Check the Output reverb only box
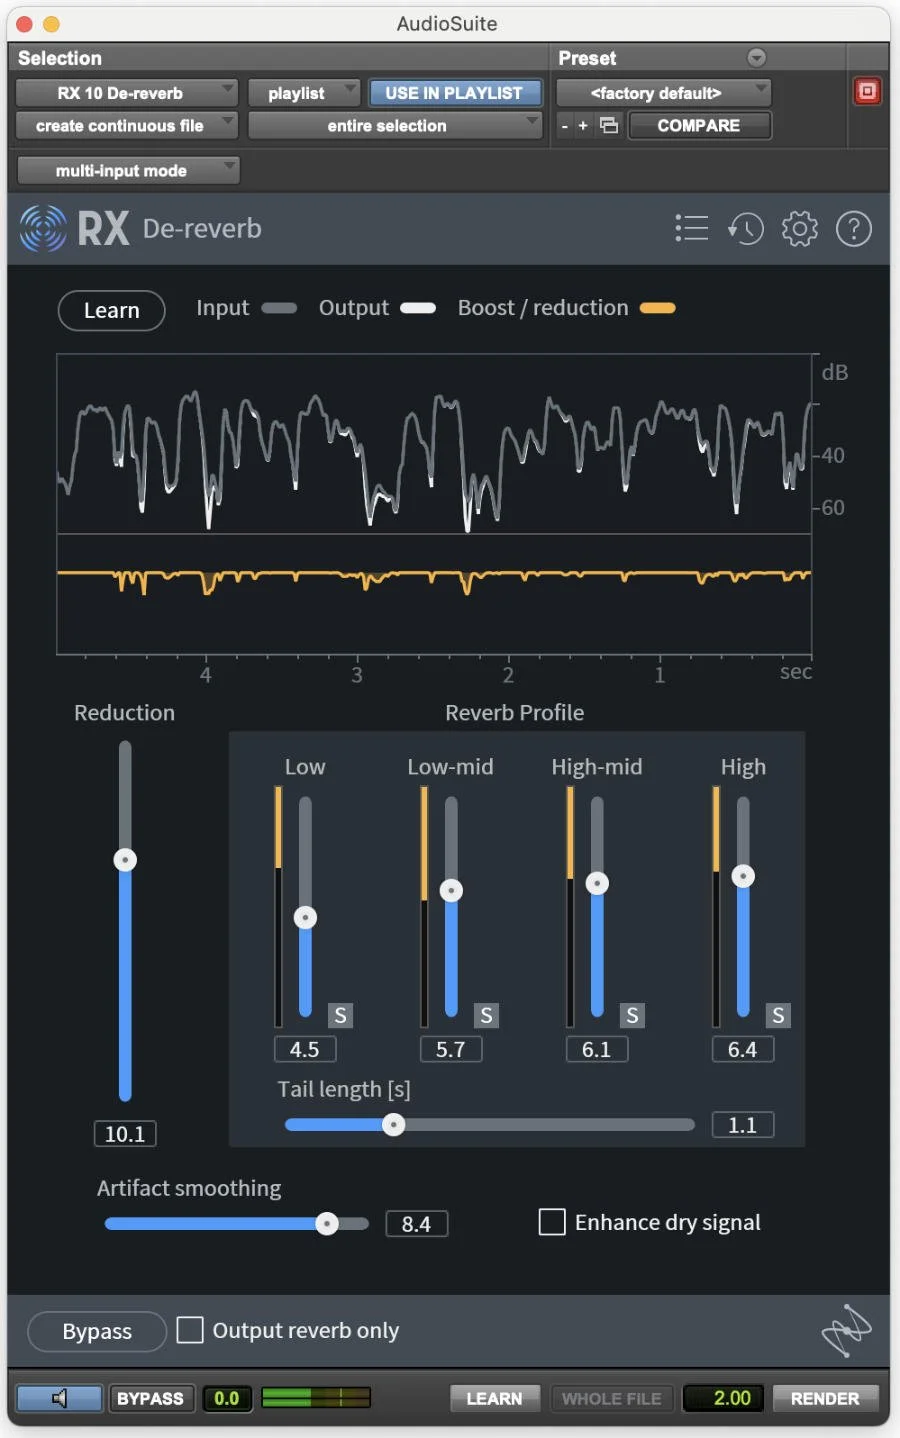Image resolution: width=900 pixels, height=1438 pixels. pyautogui.click(x=190, y=1330)
